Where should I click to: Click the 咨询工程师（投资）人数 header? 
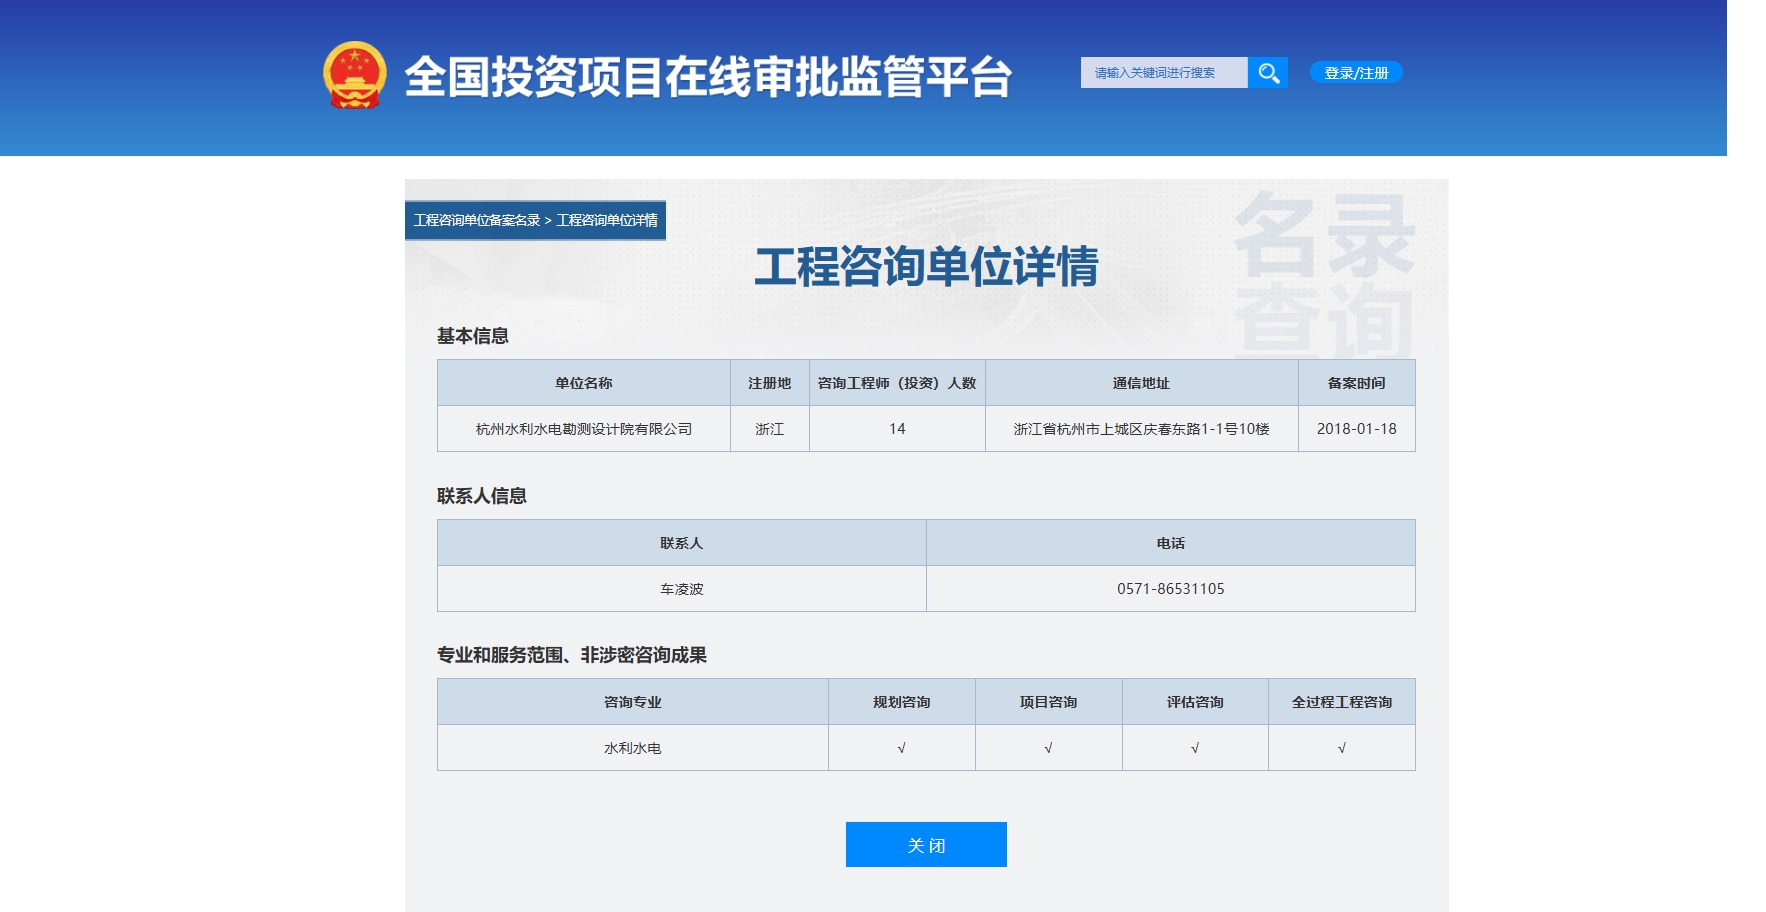coord(897,383)
